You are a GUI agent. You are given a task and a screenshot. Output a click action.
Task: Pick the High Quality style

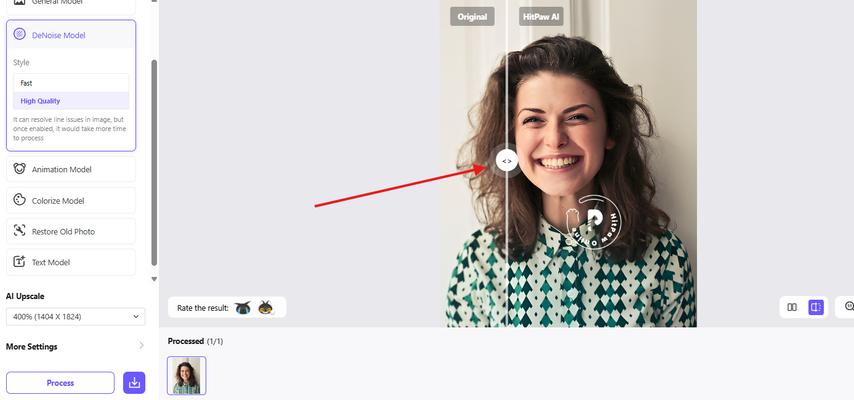coord(71,101)
